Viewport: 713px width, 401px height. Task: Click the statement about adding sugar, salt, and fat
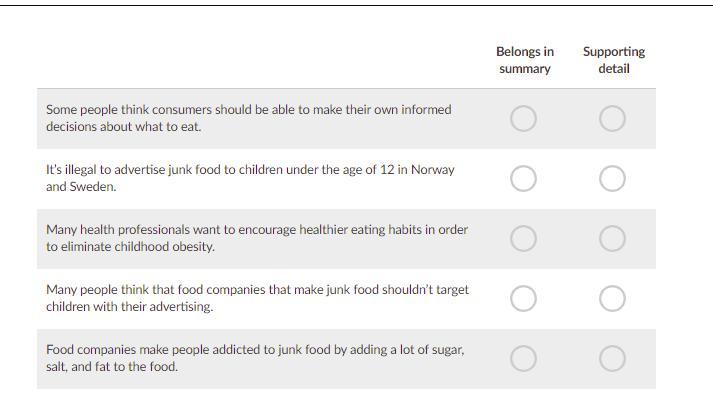254,358
